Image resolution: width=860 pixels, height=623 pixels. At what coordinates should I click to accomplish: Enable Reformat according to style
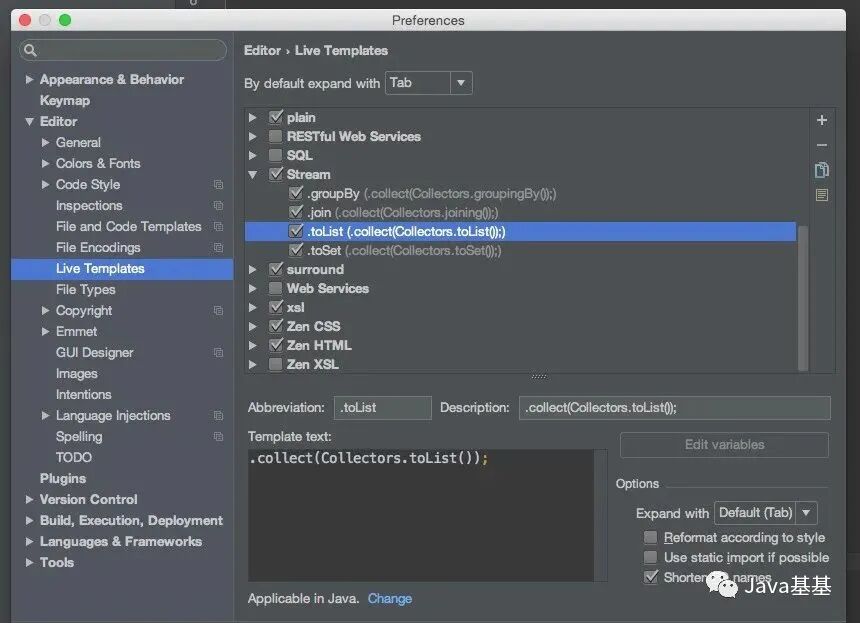coord(650,537)
